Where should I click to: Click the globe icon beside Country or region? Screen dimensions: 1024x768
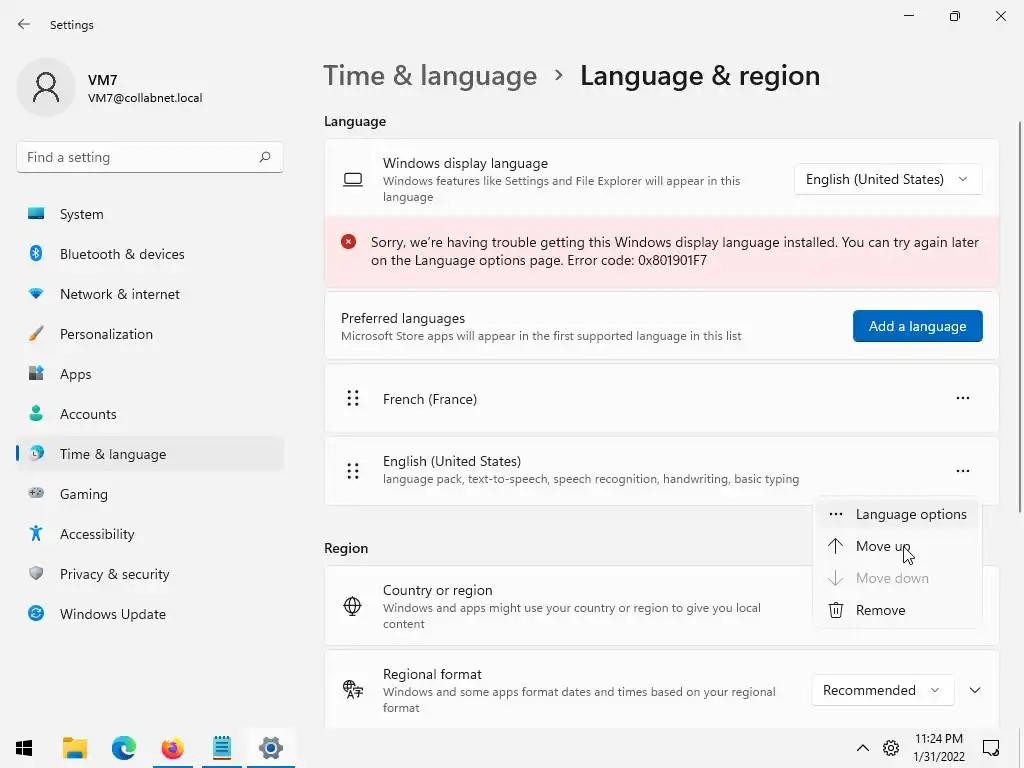click(353, 606)
